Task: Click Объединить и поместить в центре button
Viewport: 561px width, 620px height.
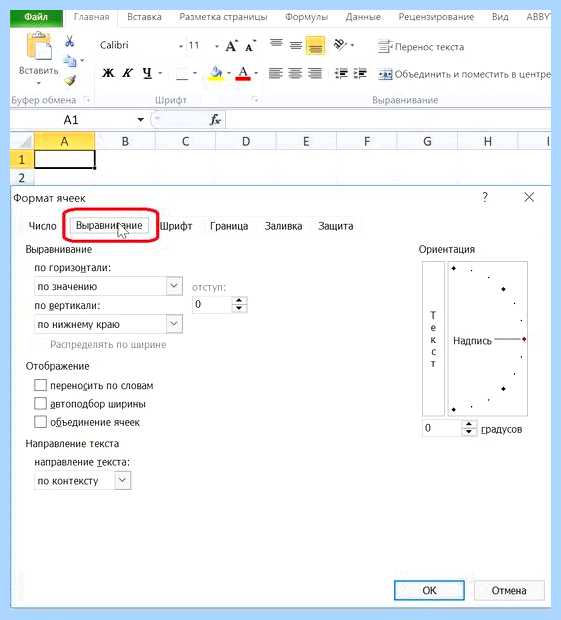Action: 464,74
